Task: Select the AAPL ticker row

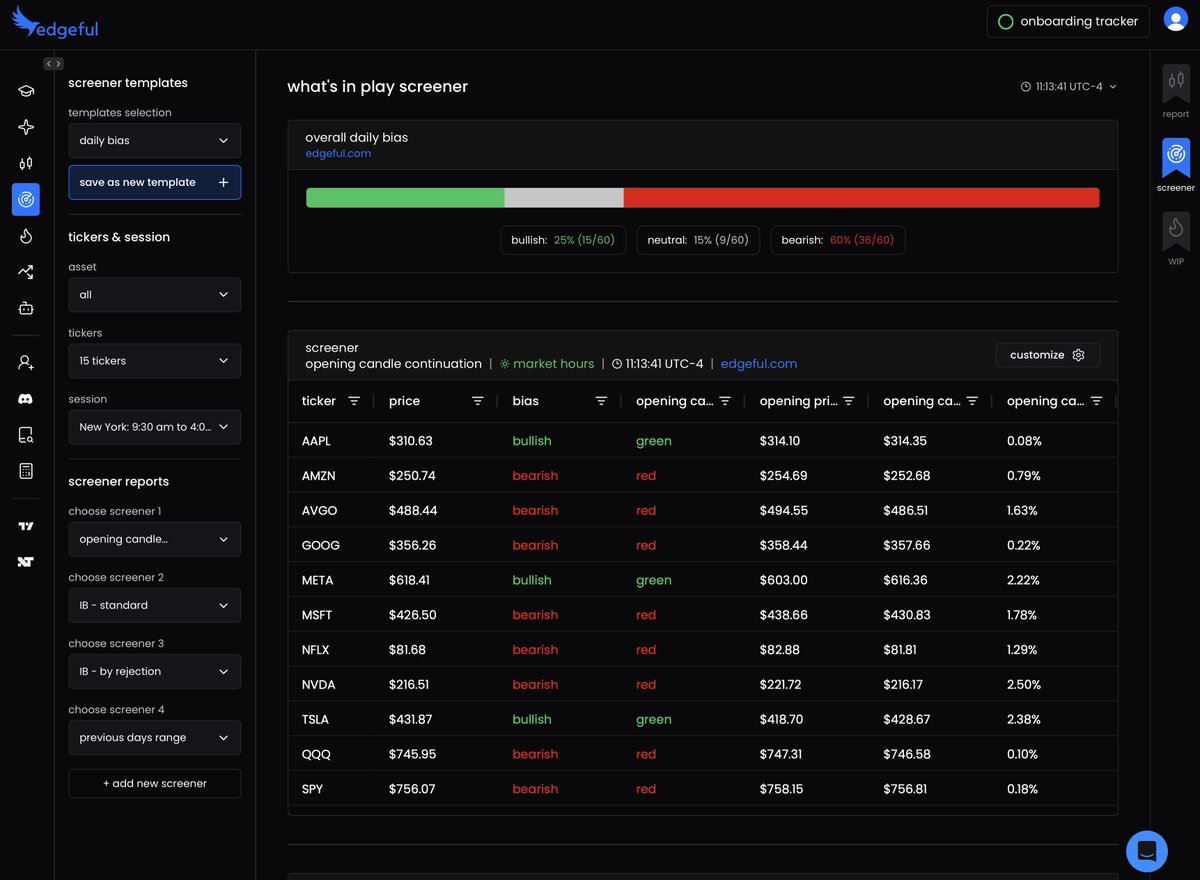Action: [x=702, y=441]
